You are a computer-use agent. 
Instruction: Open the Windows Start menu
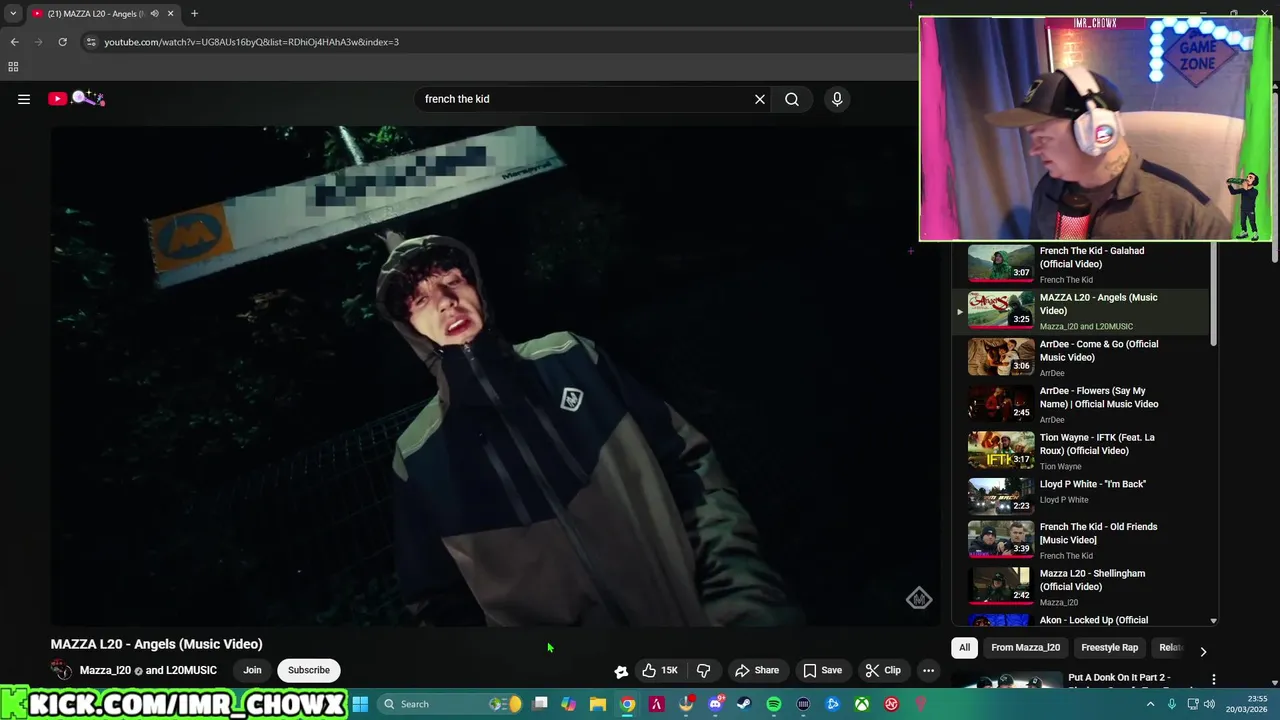[360, 704]
